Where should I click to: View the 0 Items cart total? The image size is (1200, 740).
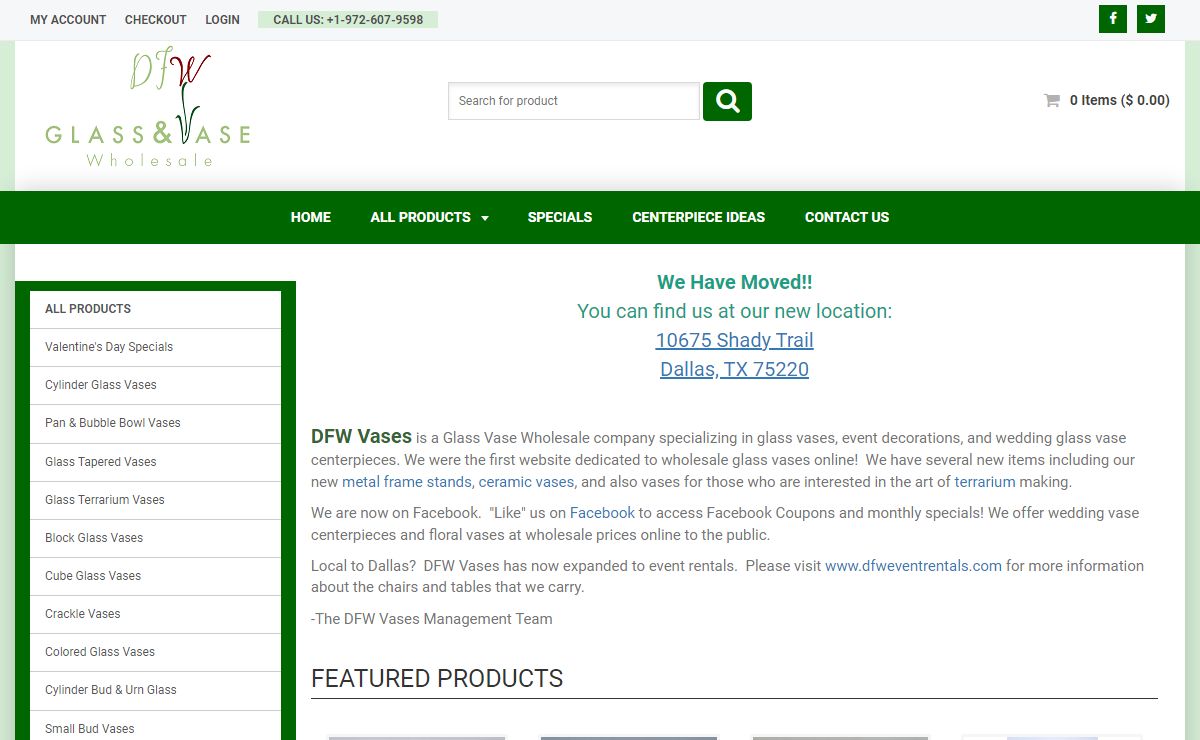coord(1119,100)
